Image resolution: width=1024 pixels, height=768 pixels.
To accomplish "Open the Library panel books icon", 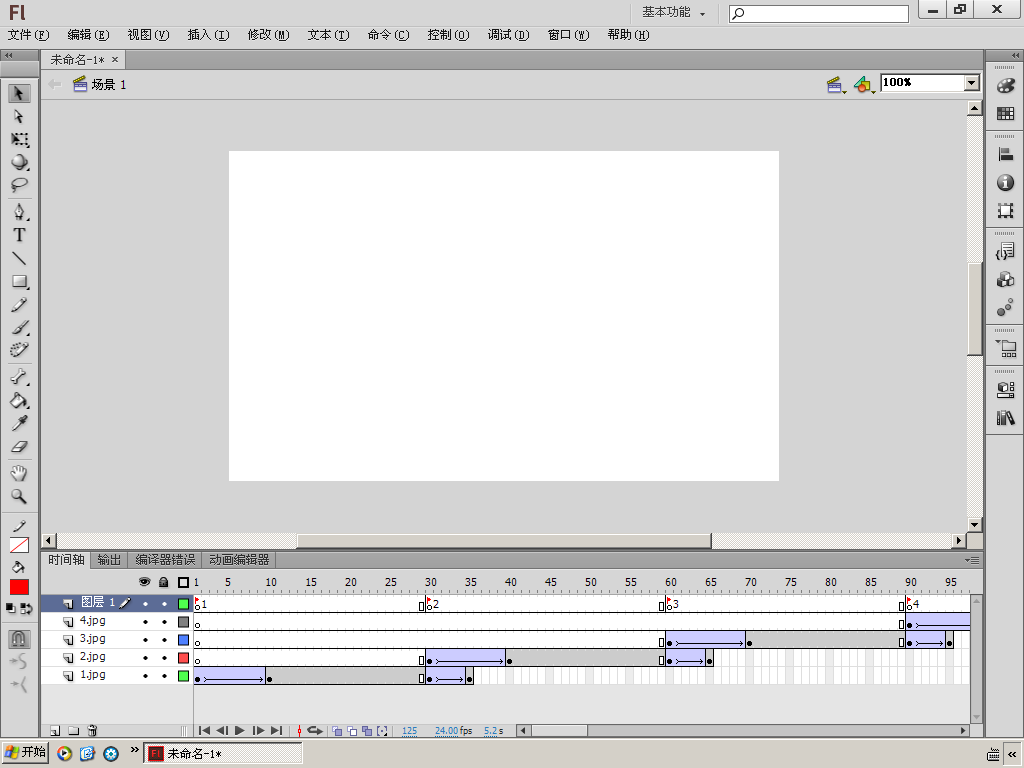I will click(1005, 418).
